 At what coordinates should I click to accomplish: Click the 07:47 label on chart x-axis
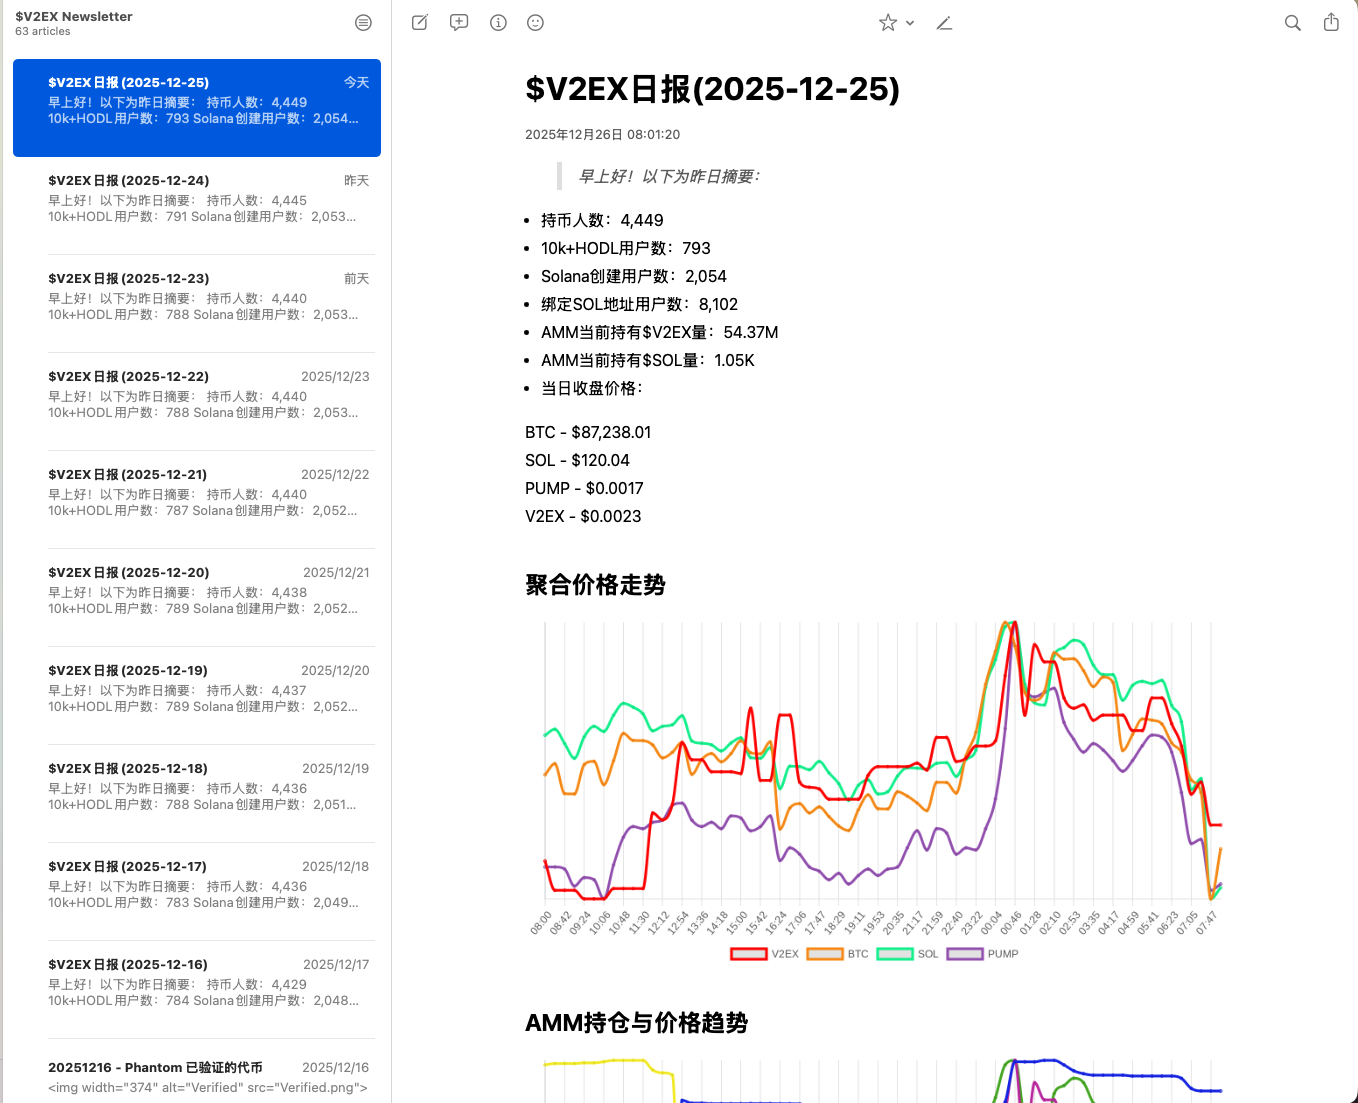[1207, 922]
